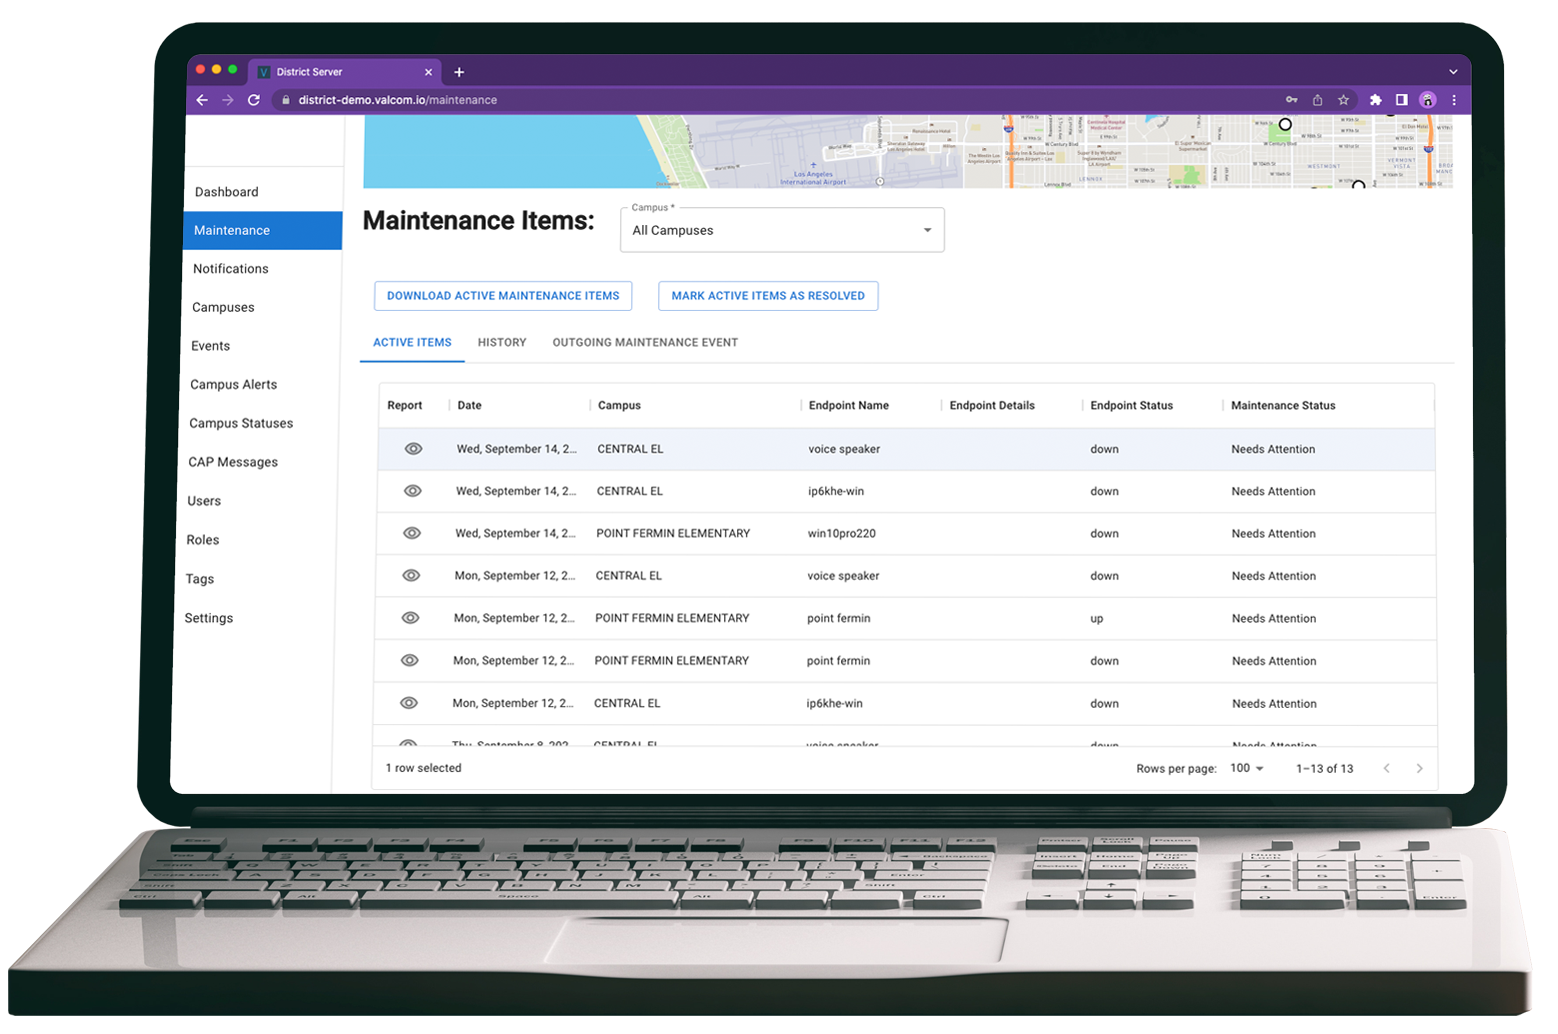Bookmark the page with the star icon
The image size is (1558, 1034).
click(1344, 100)
